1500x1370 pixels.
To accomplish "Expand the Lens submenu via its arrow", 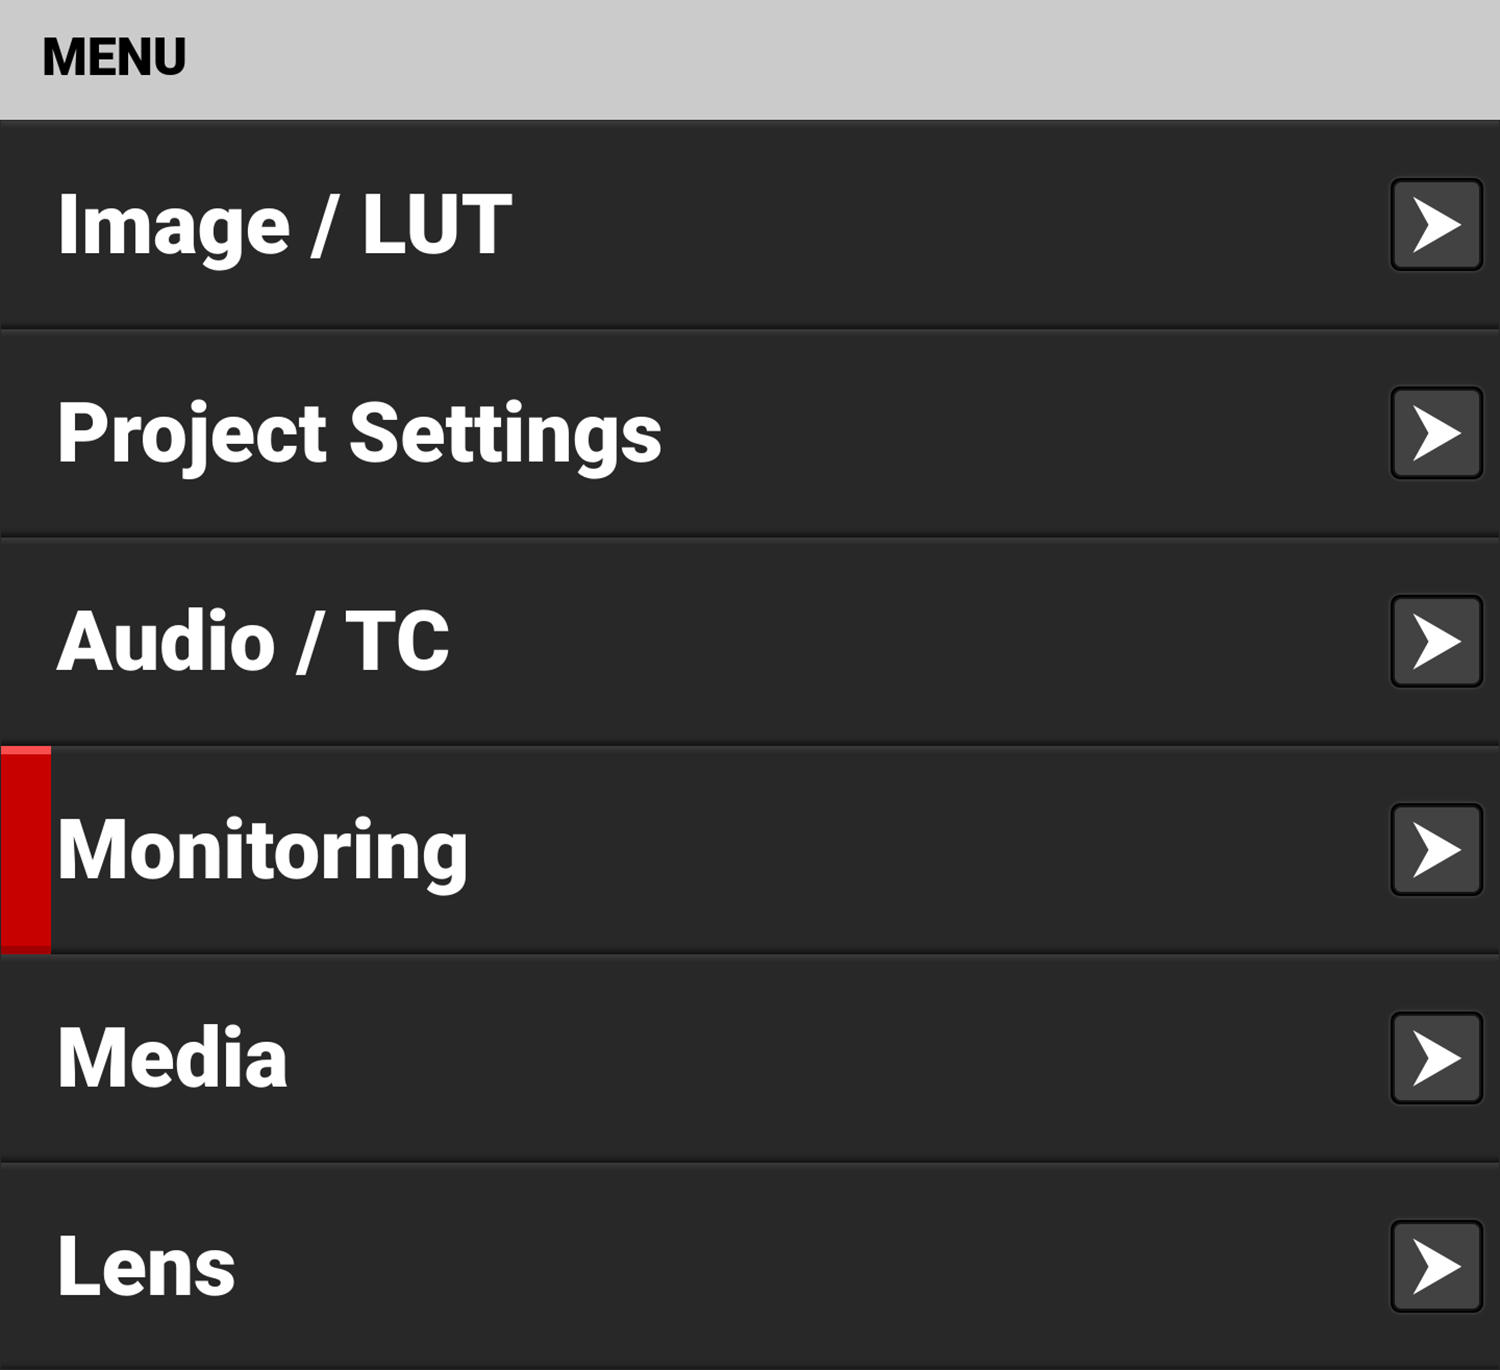I will tap(1436, 1266).
